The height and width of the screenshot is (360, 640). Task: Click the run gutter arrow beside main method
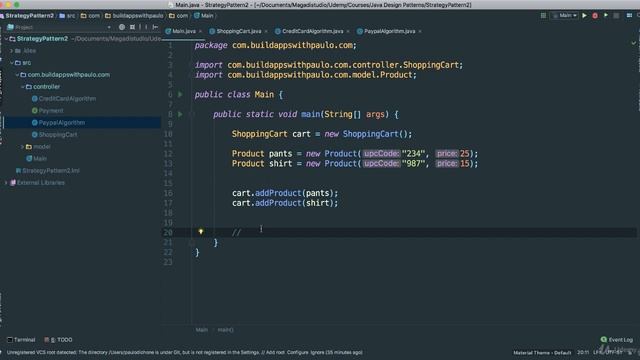coord(180,114)
